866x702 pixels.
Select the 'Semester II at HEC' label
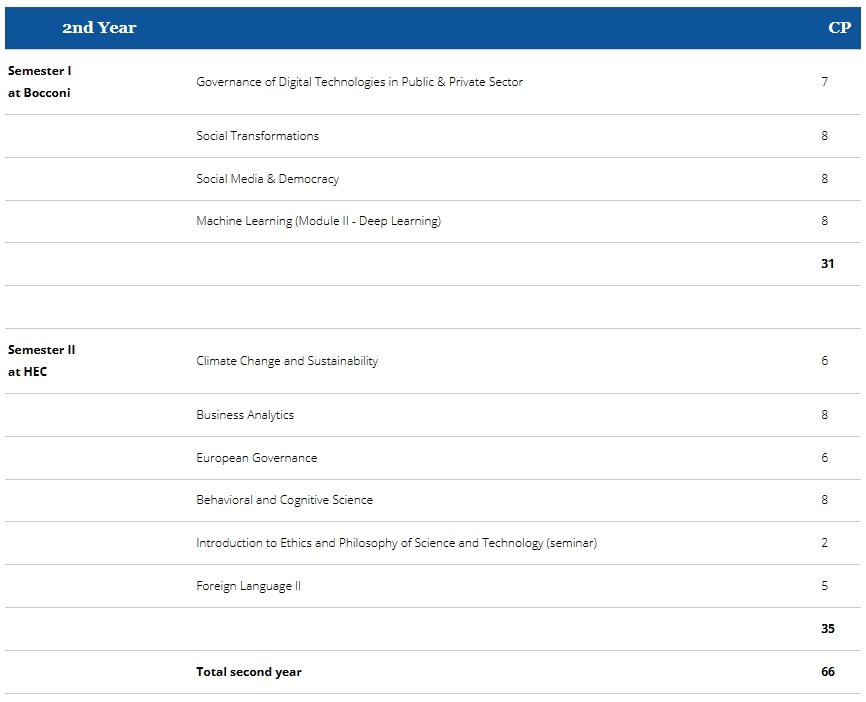click(41, 361)
